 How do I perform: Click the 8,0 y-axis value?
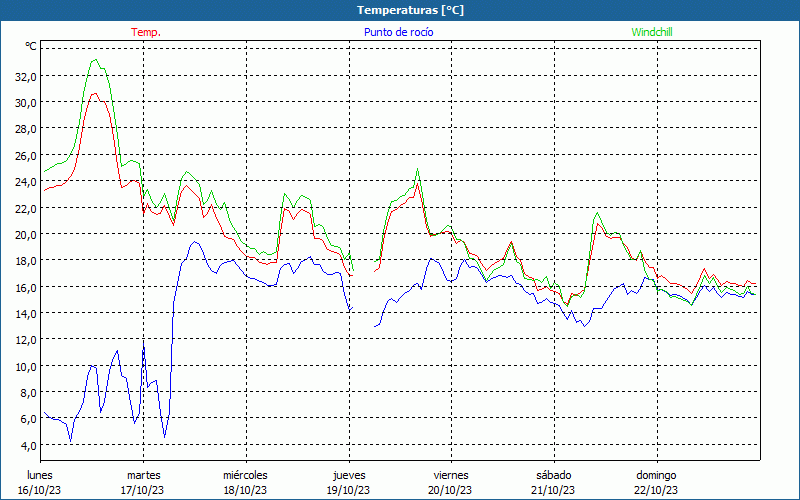click(x=28, y=392)
